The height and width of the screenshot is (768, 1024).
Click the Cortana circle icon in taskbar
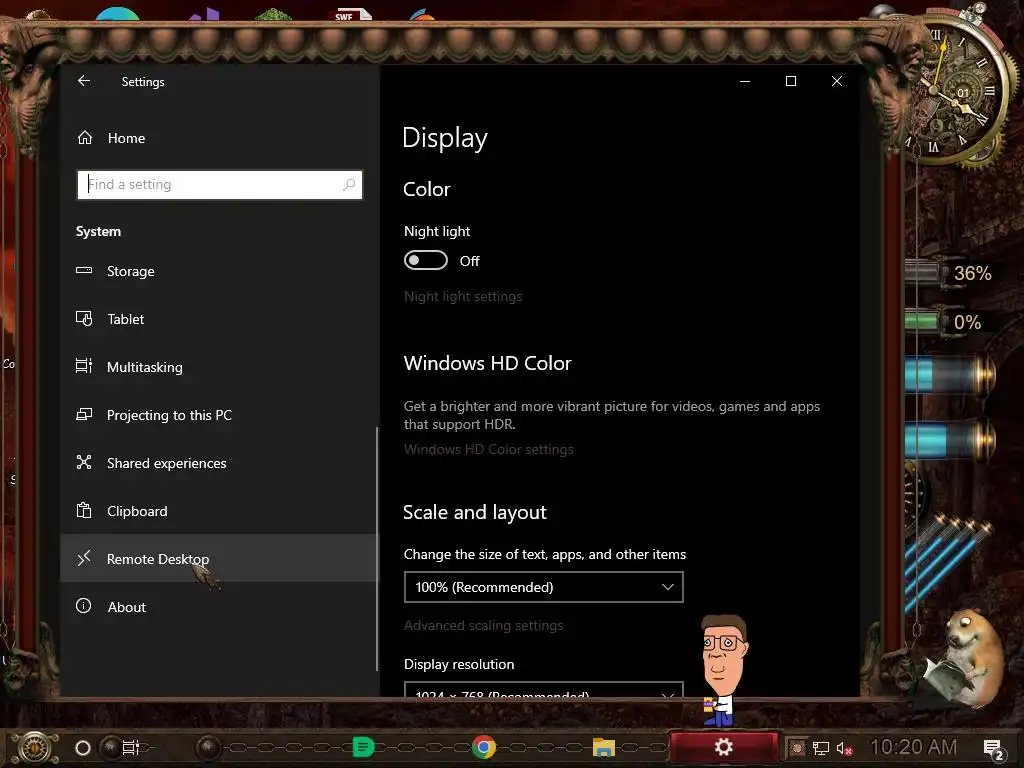[x=83, y=748]
